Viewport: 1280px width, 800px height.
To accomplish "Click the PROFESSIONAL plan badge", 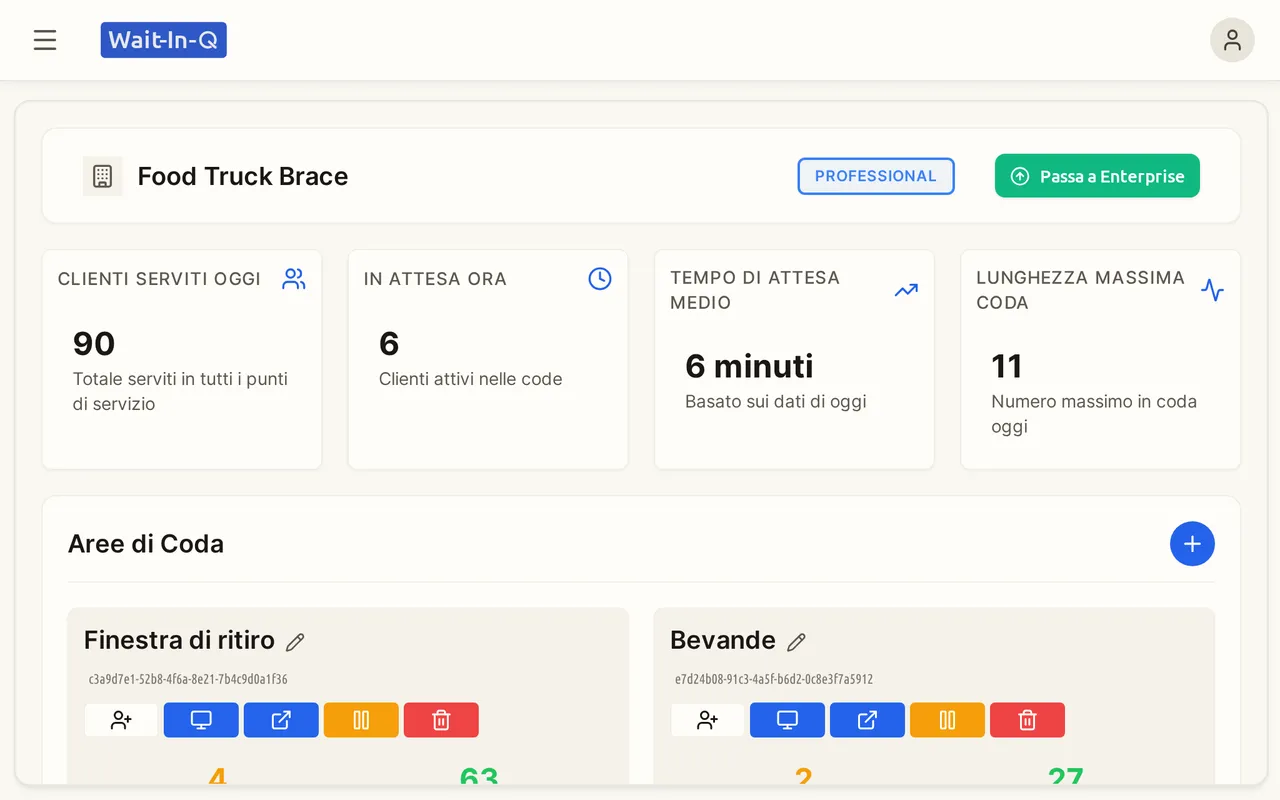I will tap(876, 176).
